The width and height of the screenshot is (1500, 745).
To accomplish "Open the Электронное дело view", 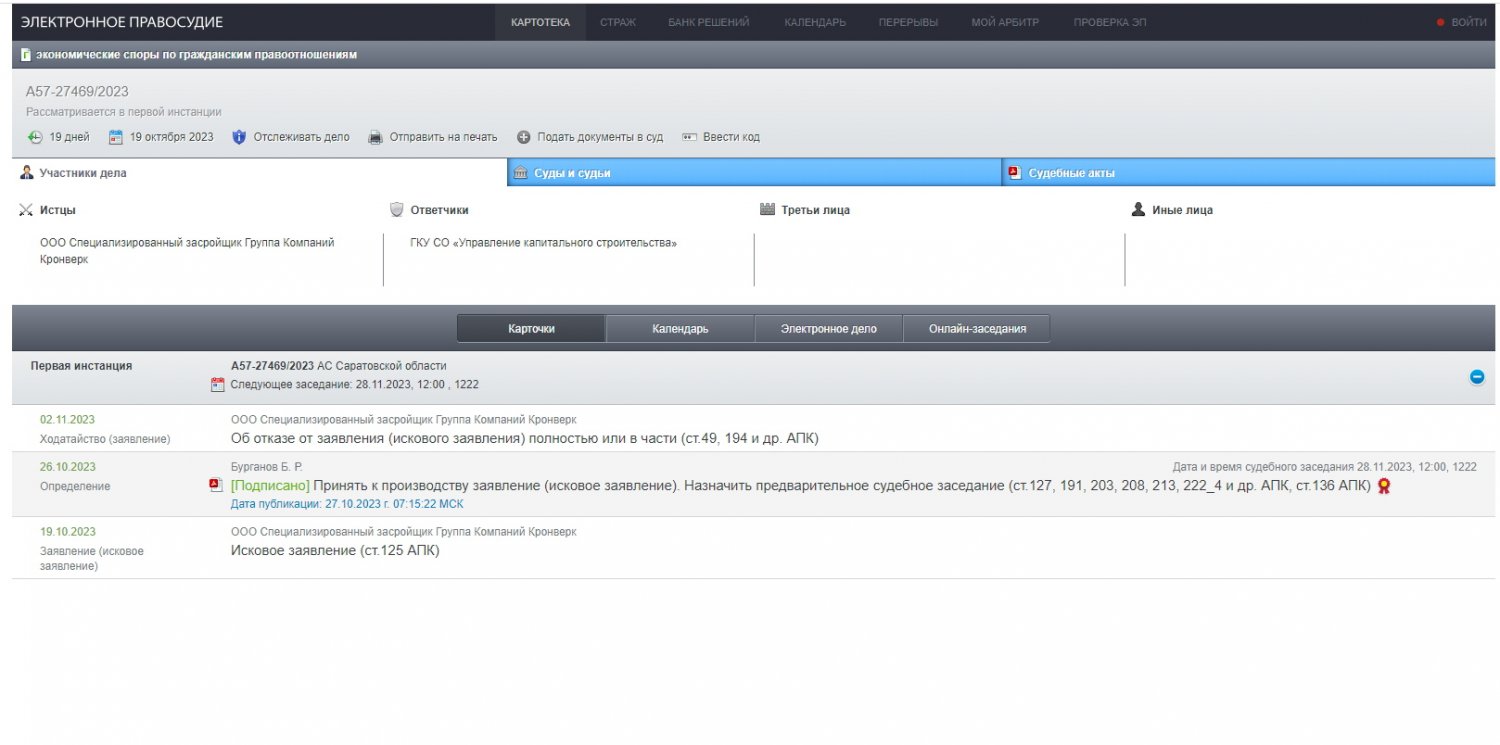I will point(828,329).
